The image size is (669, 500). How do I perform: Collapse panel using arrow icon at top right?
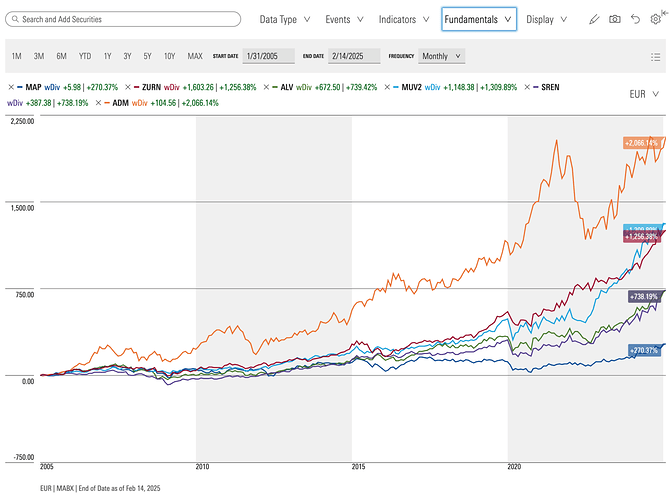click(665, 13)
